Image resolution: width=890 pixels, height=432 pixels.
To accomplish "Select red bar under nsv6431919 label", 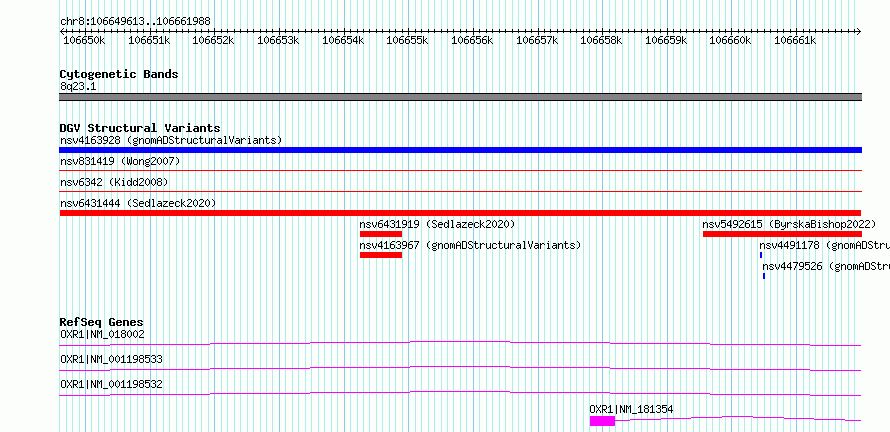I will tap(381, 234).
